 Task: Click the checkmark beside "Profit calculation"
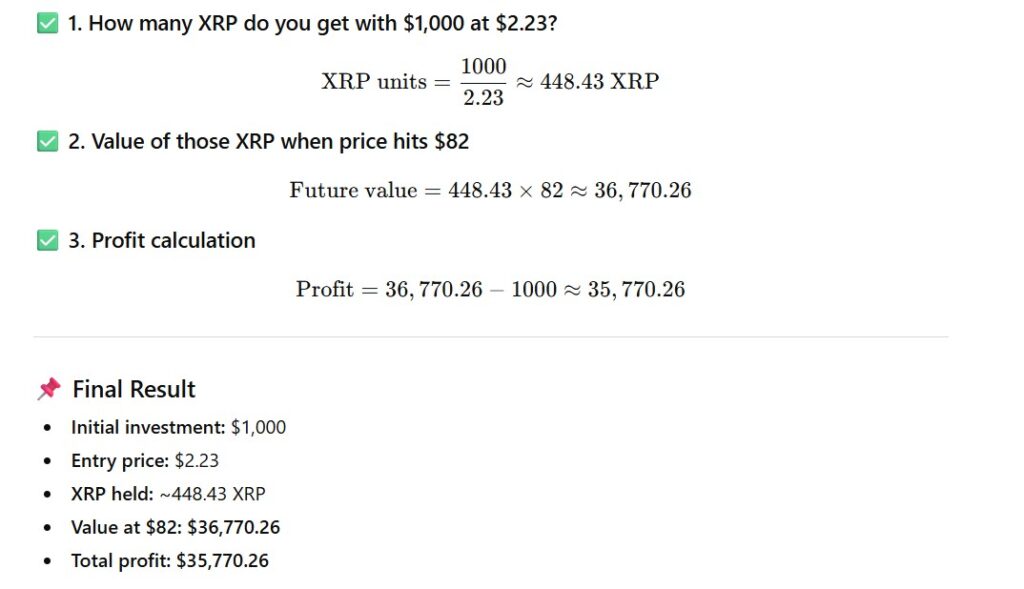tap(47, 240)
